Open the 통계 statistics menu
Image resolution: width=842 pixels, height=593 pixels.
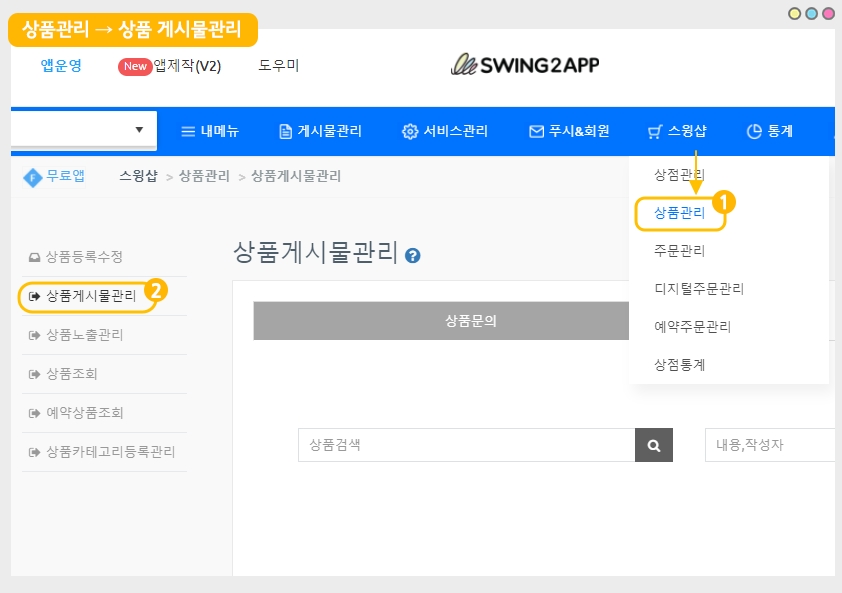click(769, 131)
